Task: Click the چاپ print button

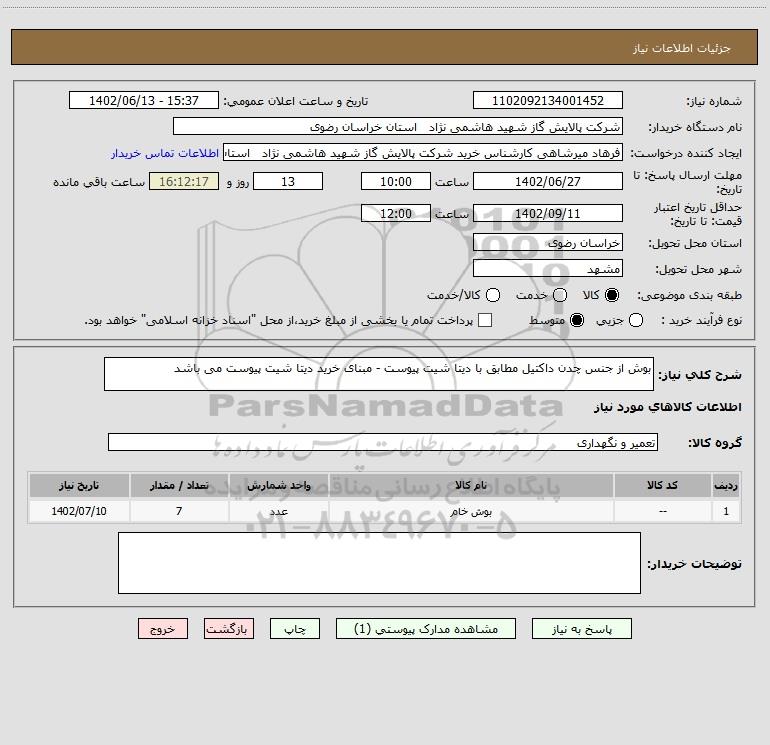Action: (x=295, y=629)
